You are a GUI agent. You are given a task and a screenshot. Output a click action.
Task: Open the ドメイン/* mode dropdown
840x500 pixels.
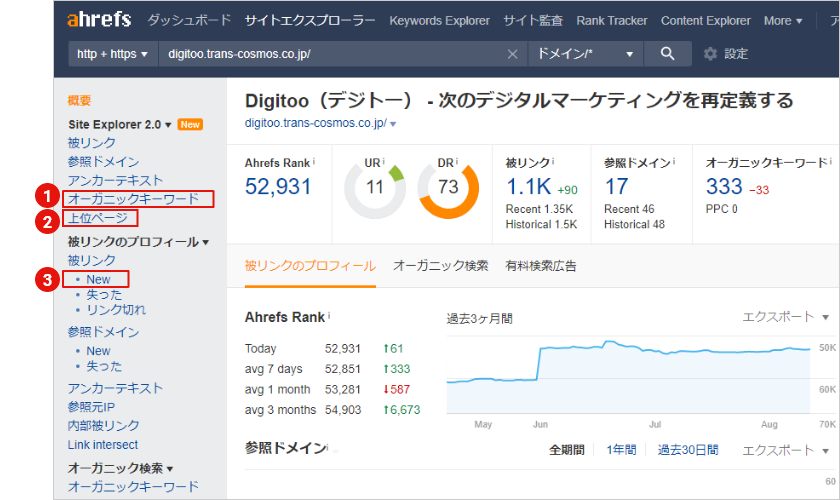click(x=586, y=54)
